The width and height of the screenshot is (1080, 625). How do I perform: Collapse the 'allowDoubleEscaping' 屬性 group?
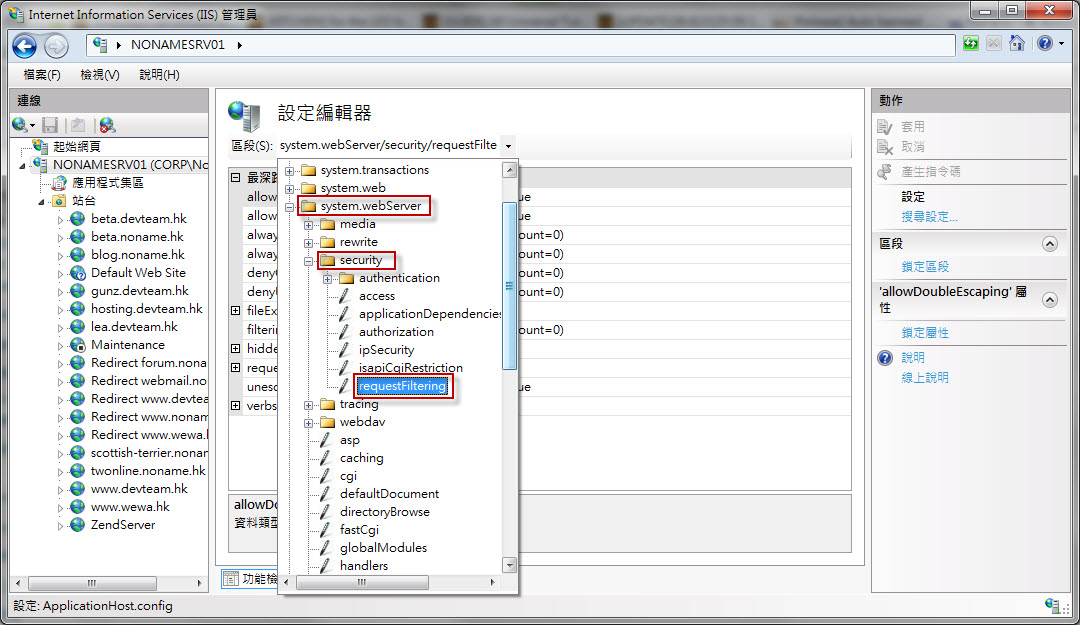(x=1050, y=300)
